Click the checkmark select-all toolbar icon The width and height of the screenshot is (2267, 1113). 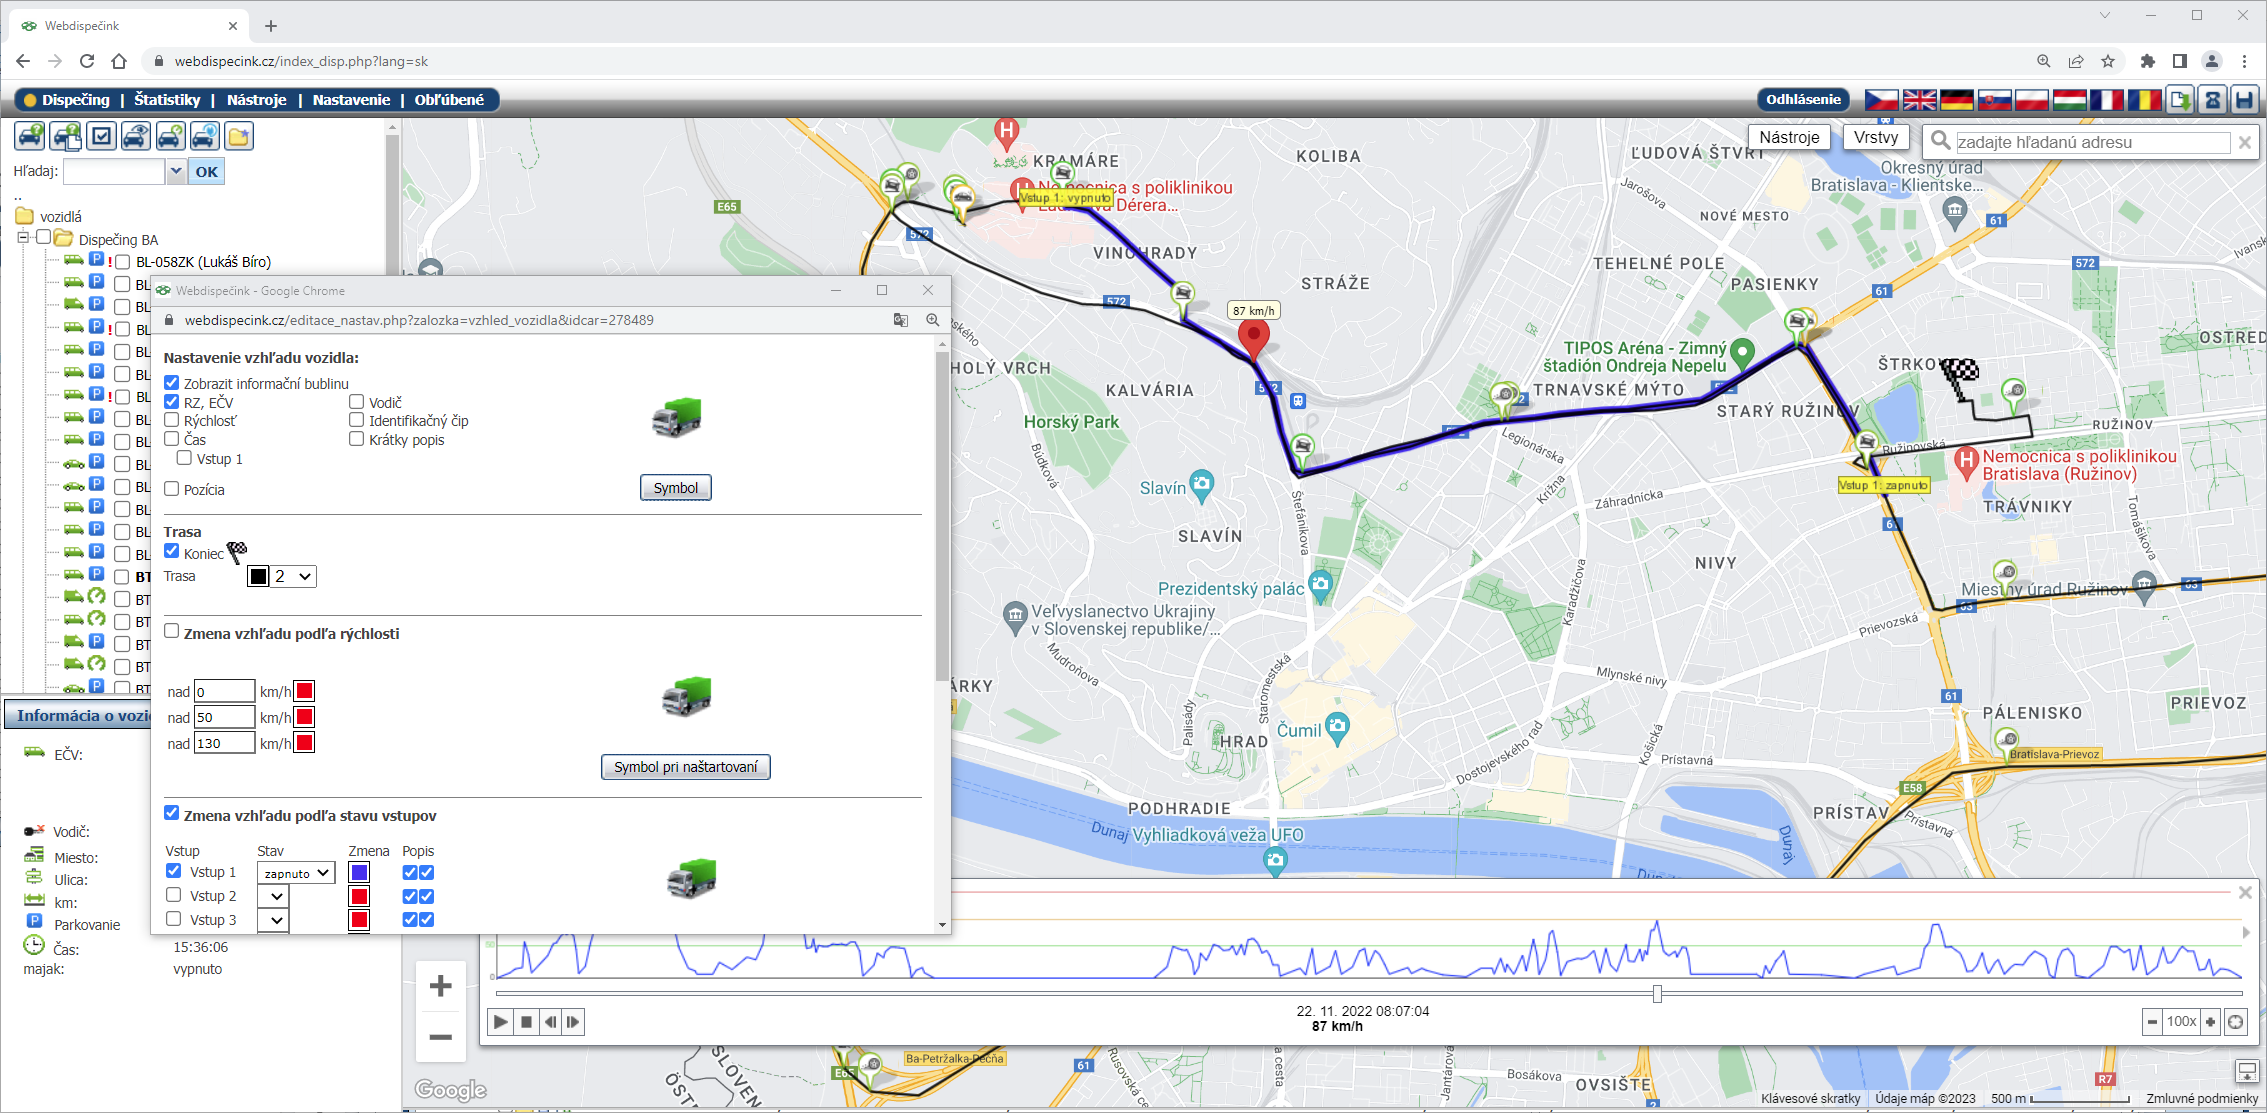(x=101, y=136)
